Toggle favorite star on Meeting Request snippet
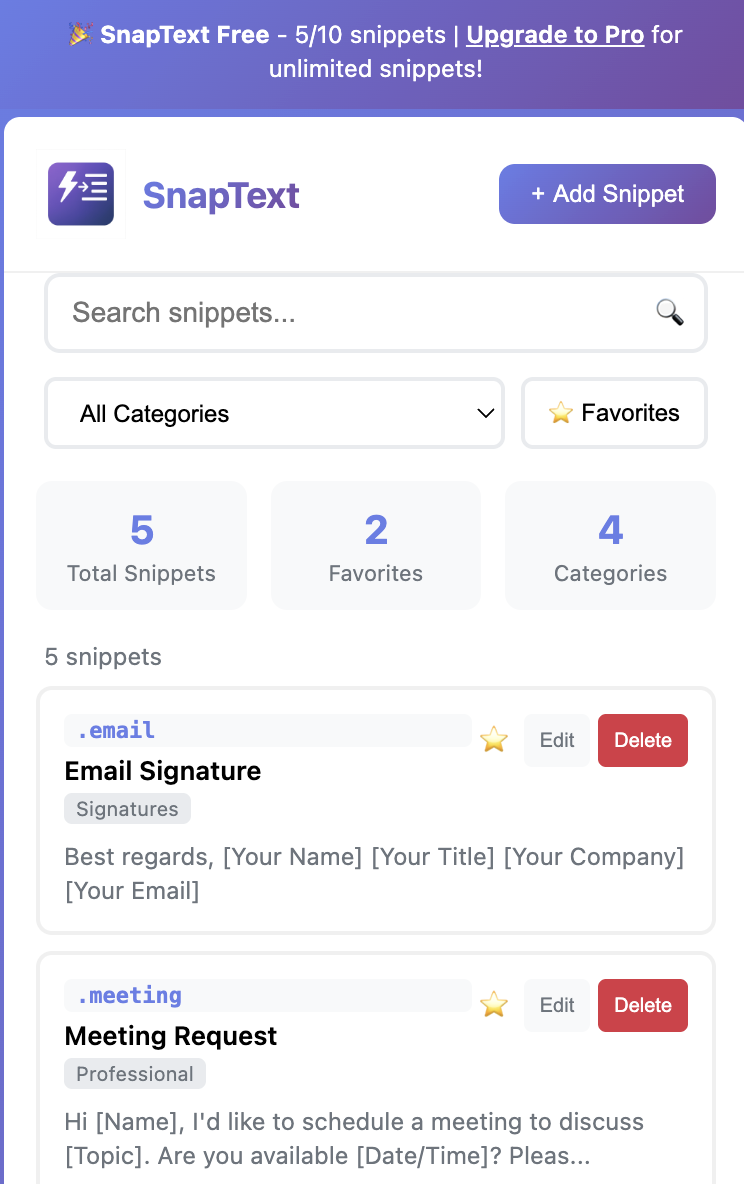 coord(494,1004)
